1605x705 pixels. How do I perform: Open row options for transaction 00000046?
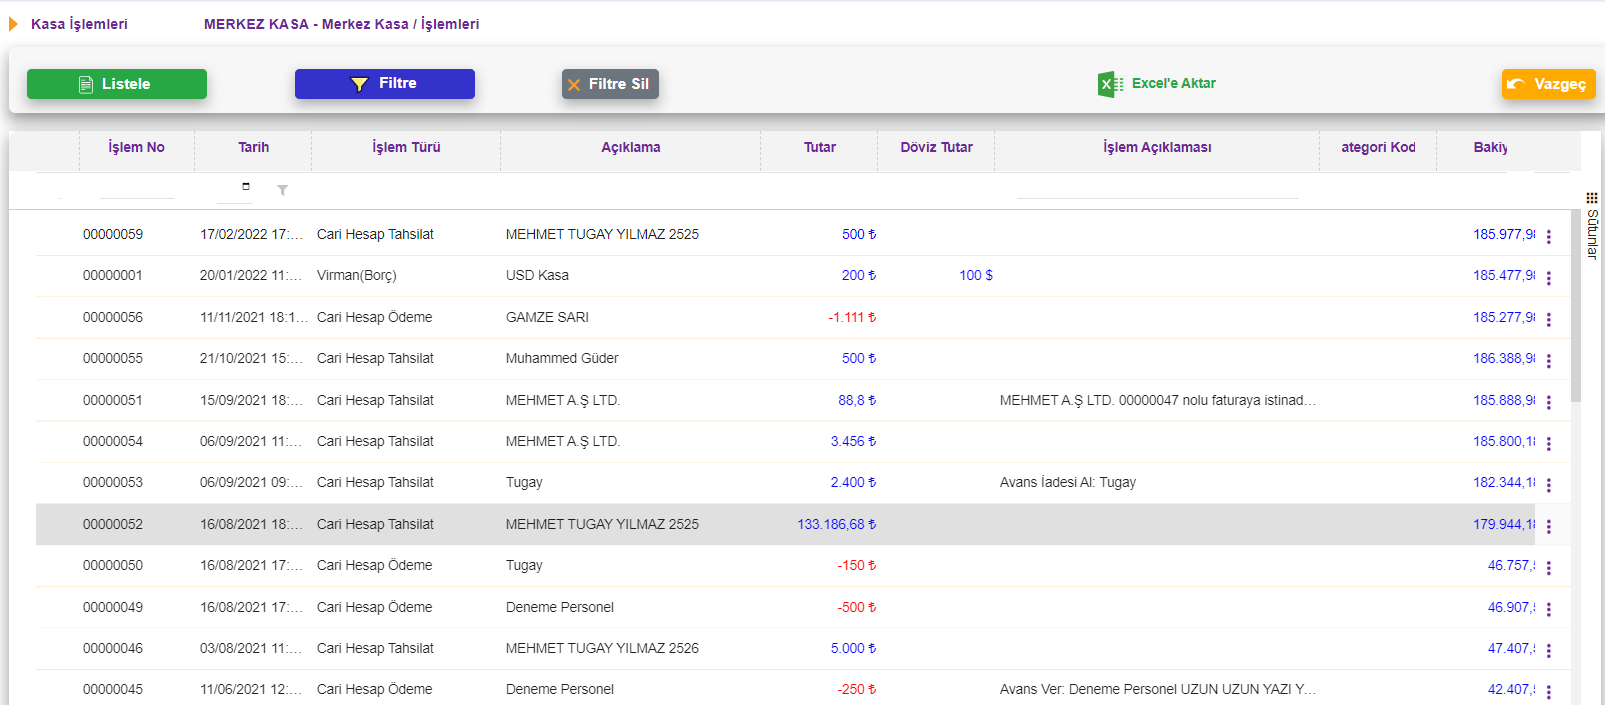pos(1549,650)
